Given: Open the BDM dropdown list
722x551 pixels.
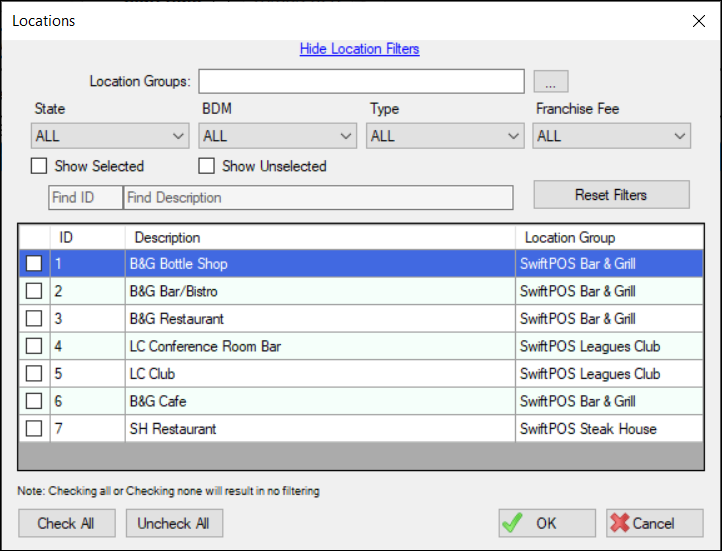Looking at the screenshot, I should pos(278,136).
